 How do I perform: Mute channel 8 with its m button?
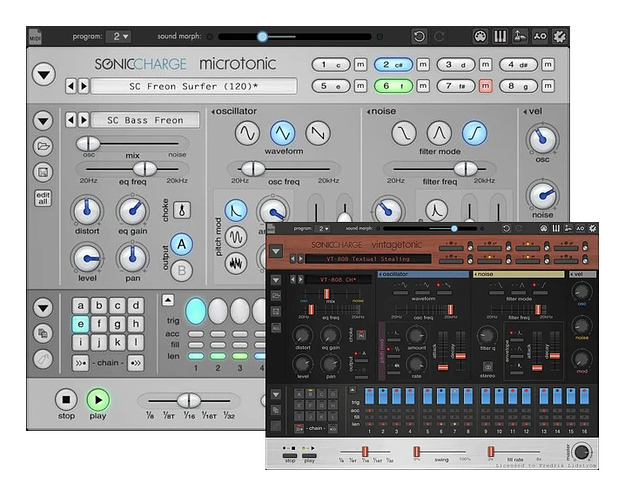click(x=548, y=86)
